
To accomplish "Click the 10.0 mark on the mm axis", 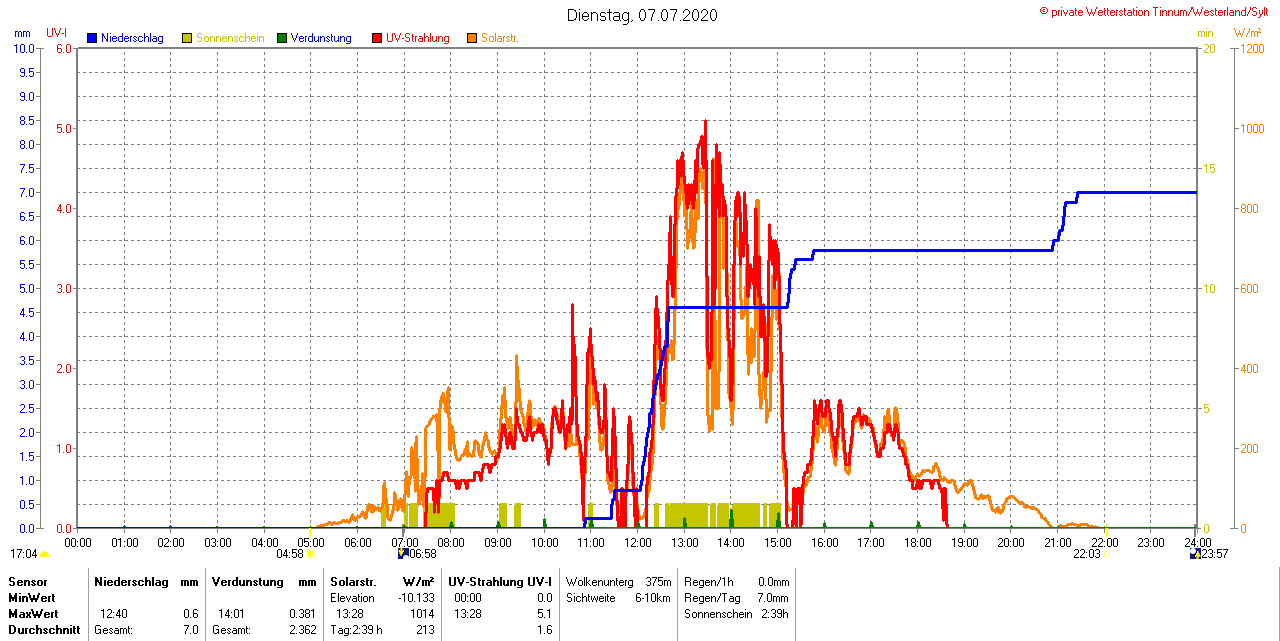I will 24,48.
